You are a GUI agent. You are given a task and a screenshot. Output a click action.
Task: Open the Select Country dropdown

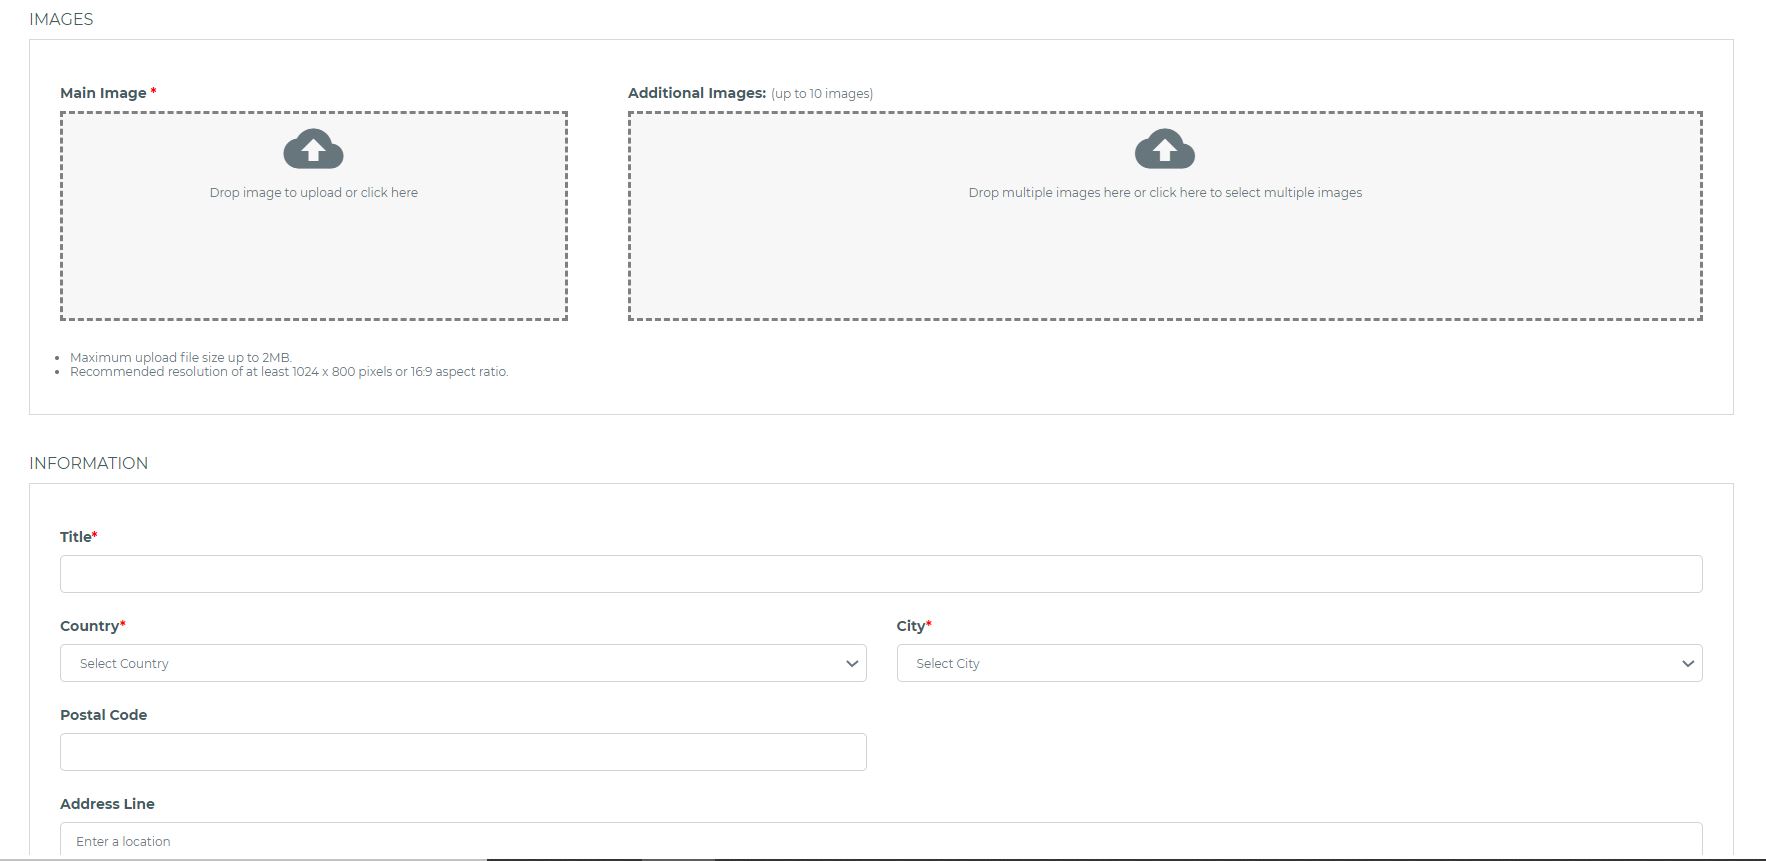click(x=463, y=663)
